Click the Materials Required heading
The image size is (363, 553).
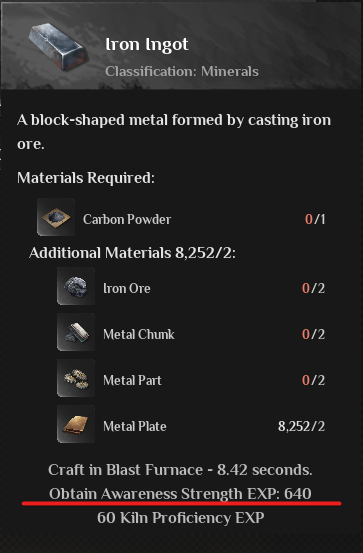click(x=86, y=178)
